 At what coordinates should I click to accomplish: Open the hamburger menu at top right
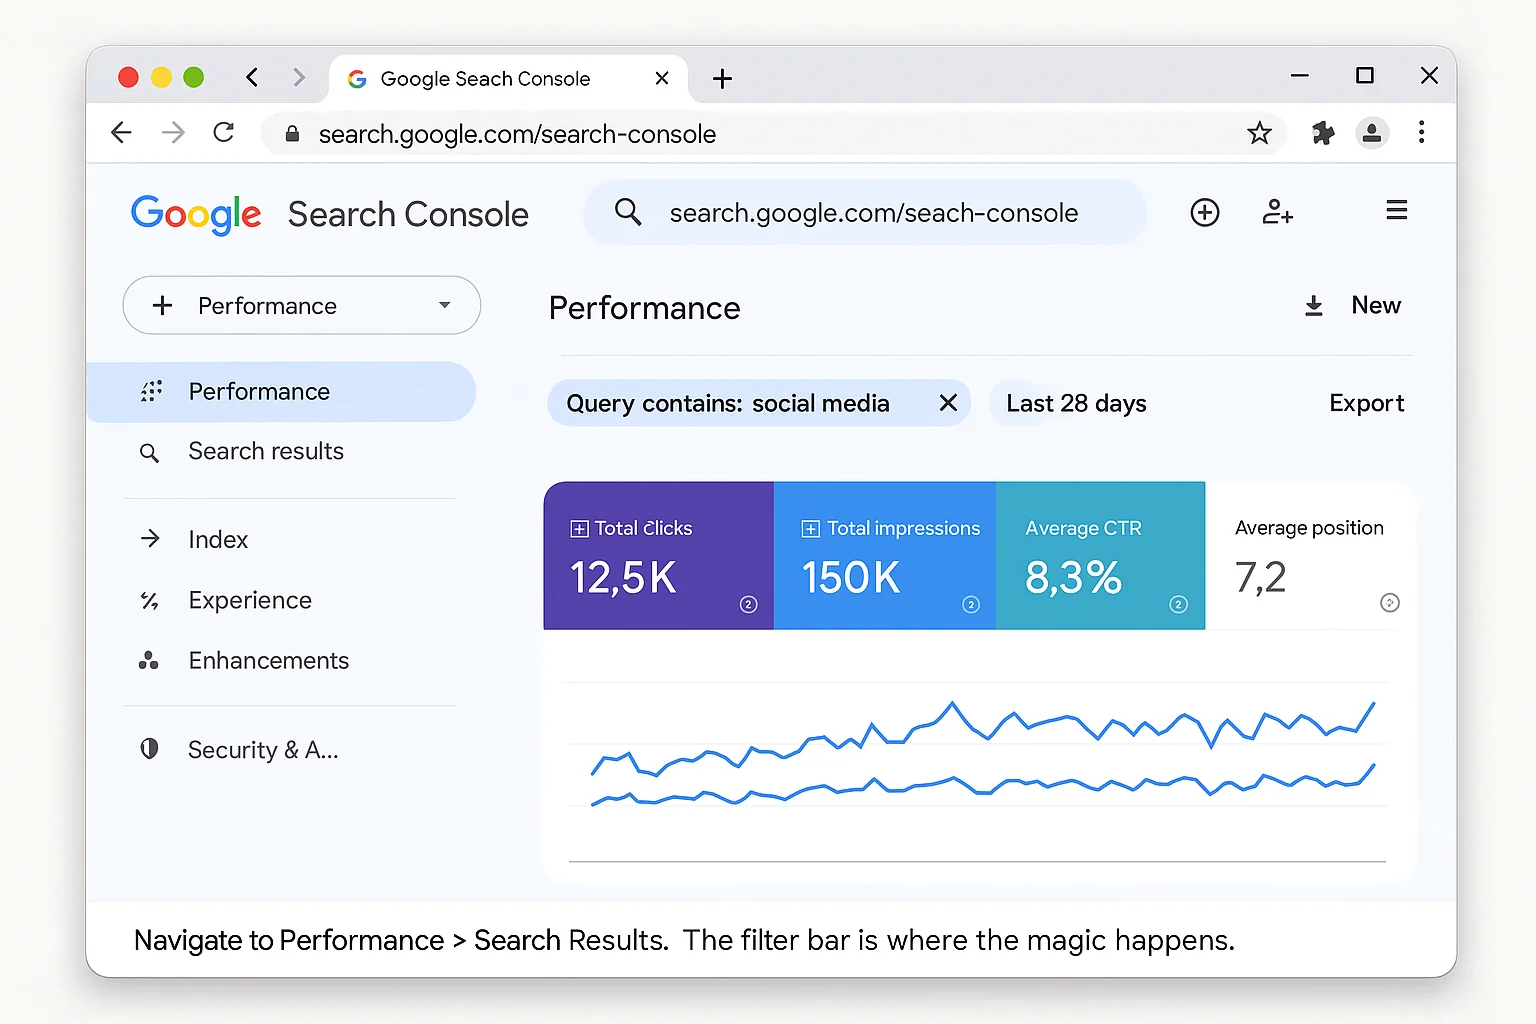(1396, 210)
